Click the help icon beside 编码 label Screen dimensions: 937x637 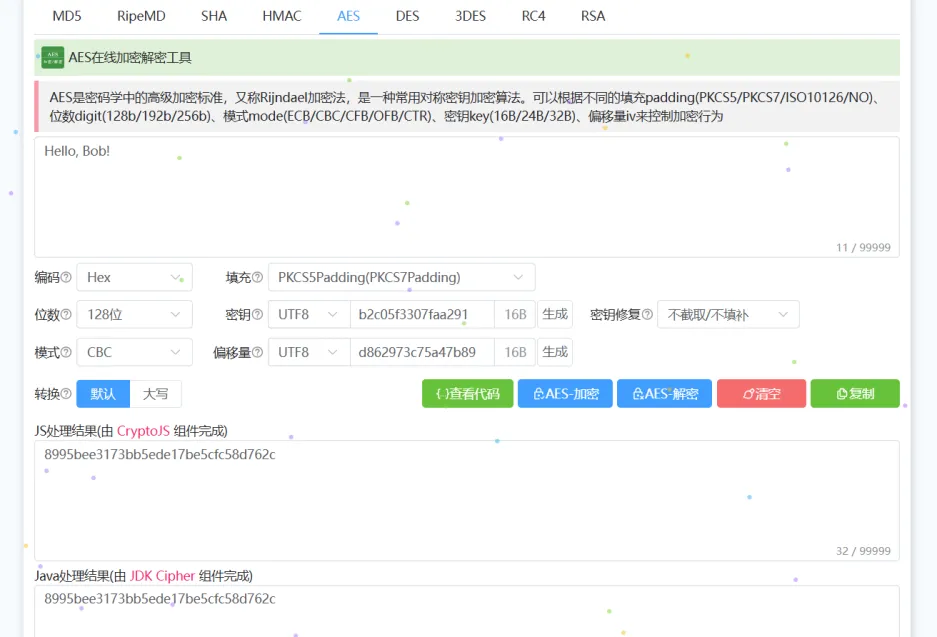coord(66,277)
